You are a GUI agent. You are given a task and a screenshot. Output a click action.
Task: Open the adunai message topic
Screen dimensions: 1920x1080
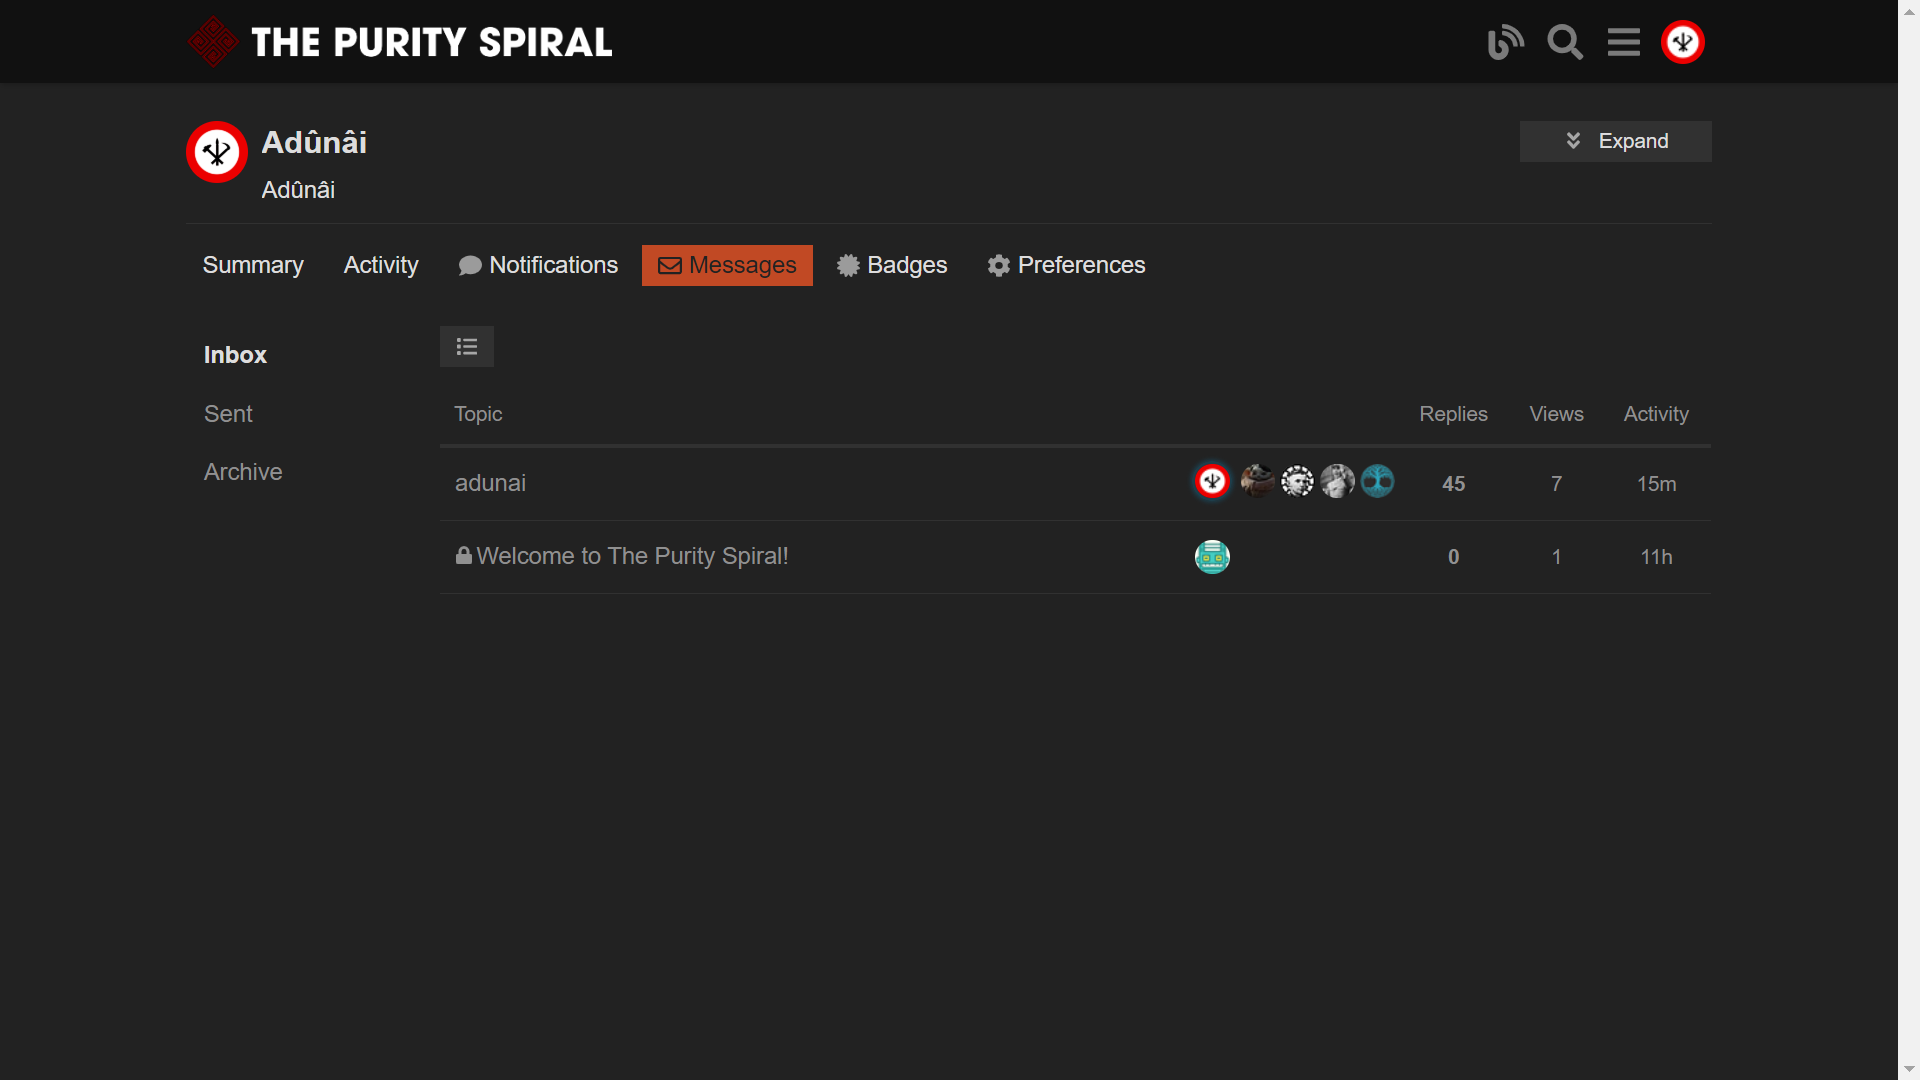click(490, 483)
